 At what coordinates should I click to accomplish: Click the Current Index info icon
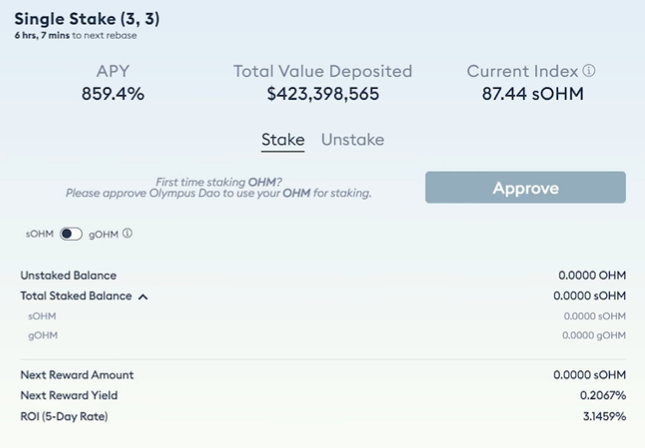[x=589, y=71]
